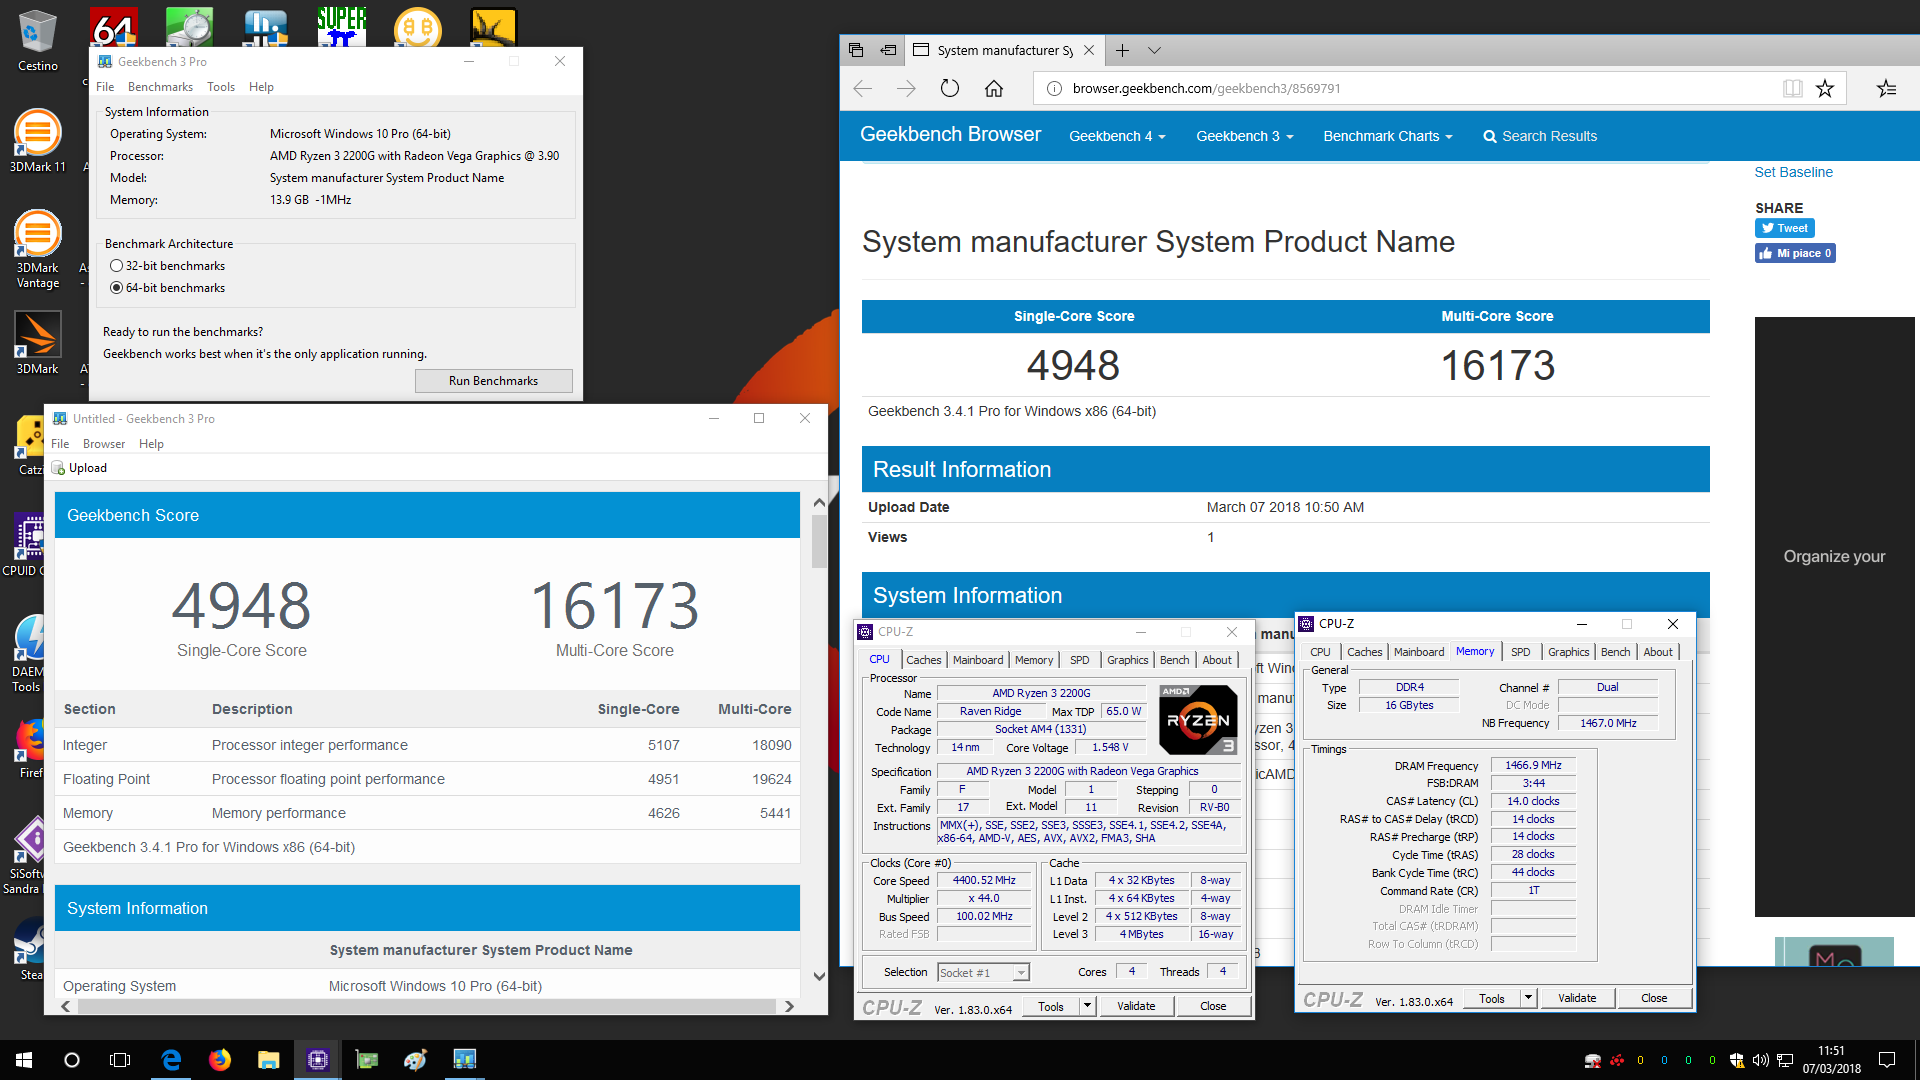Image resolution: width=1920 pixels, height=1080 pixels.
Task: Click the Run Benchmarks button
Action: pos(493,381)
